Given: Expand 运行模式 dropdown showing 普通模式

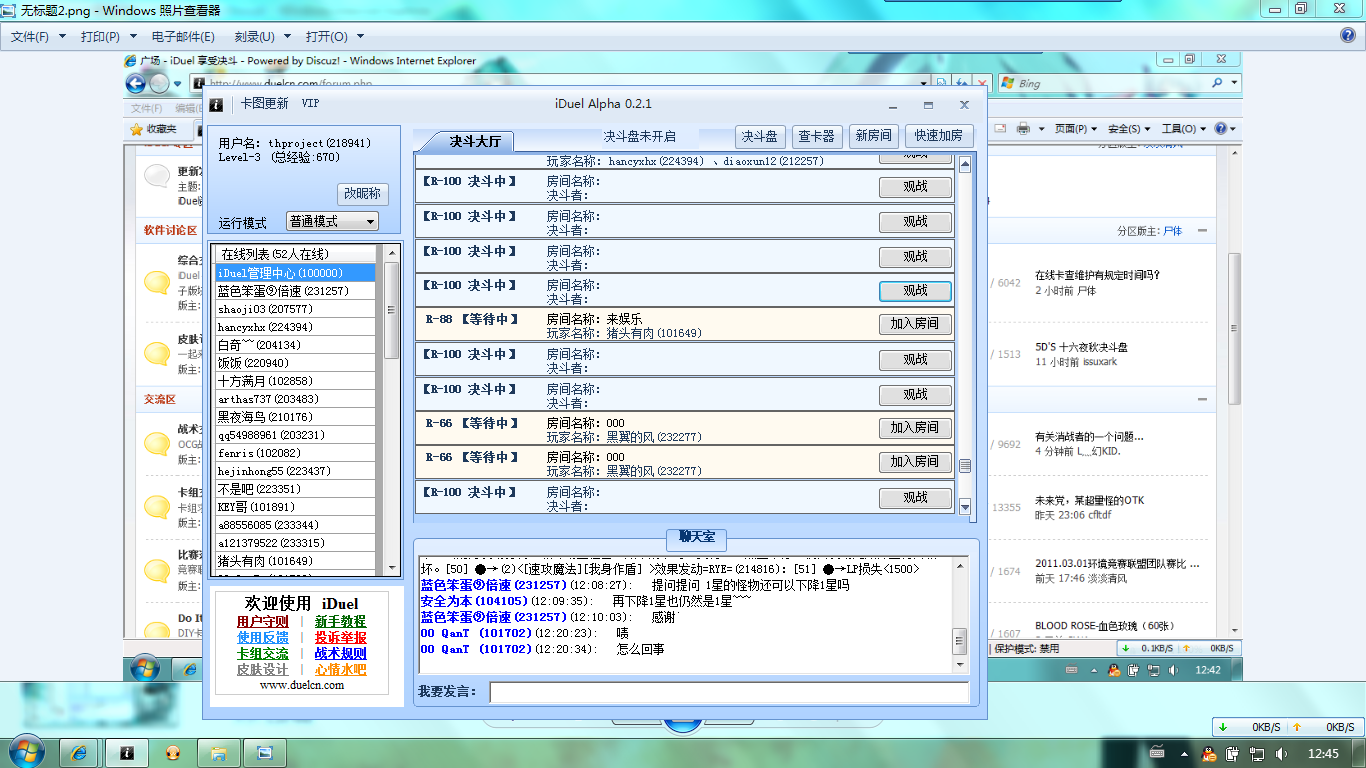Looking at the screenshot, I should [x=332, y=221].
